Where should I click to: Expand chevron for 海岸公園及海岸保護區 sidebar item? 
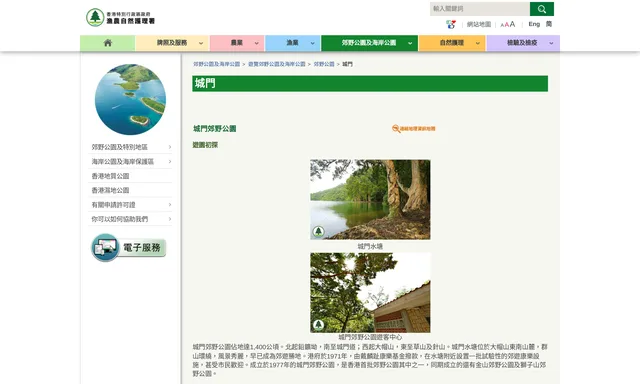point(170,162)
